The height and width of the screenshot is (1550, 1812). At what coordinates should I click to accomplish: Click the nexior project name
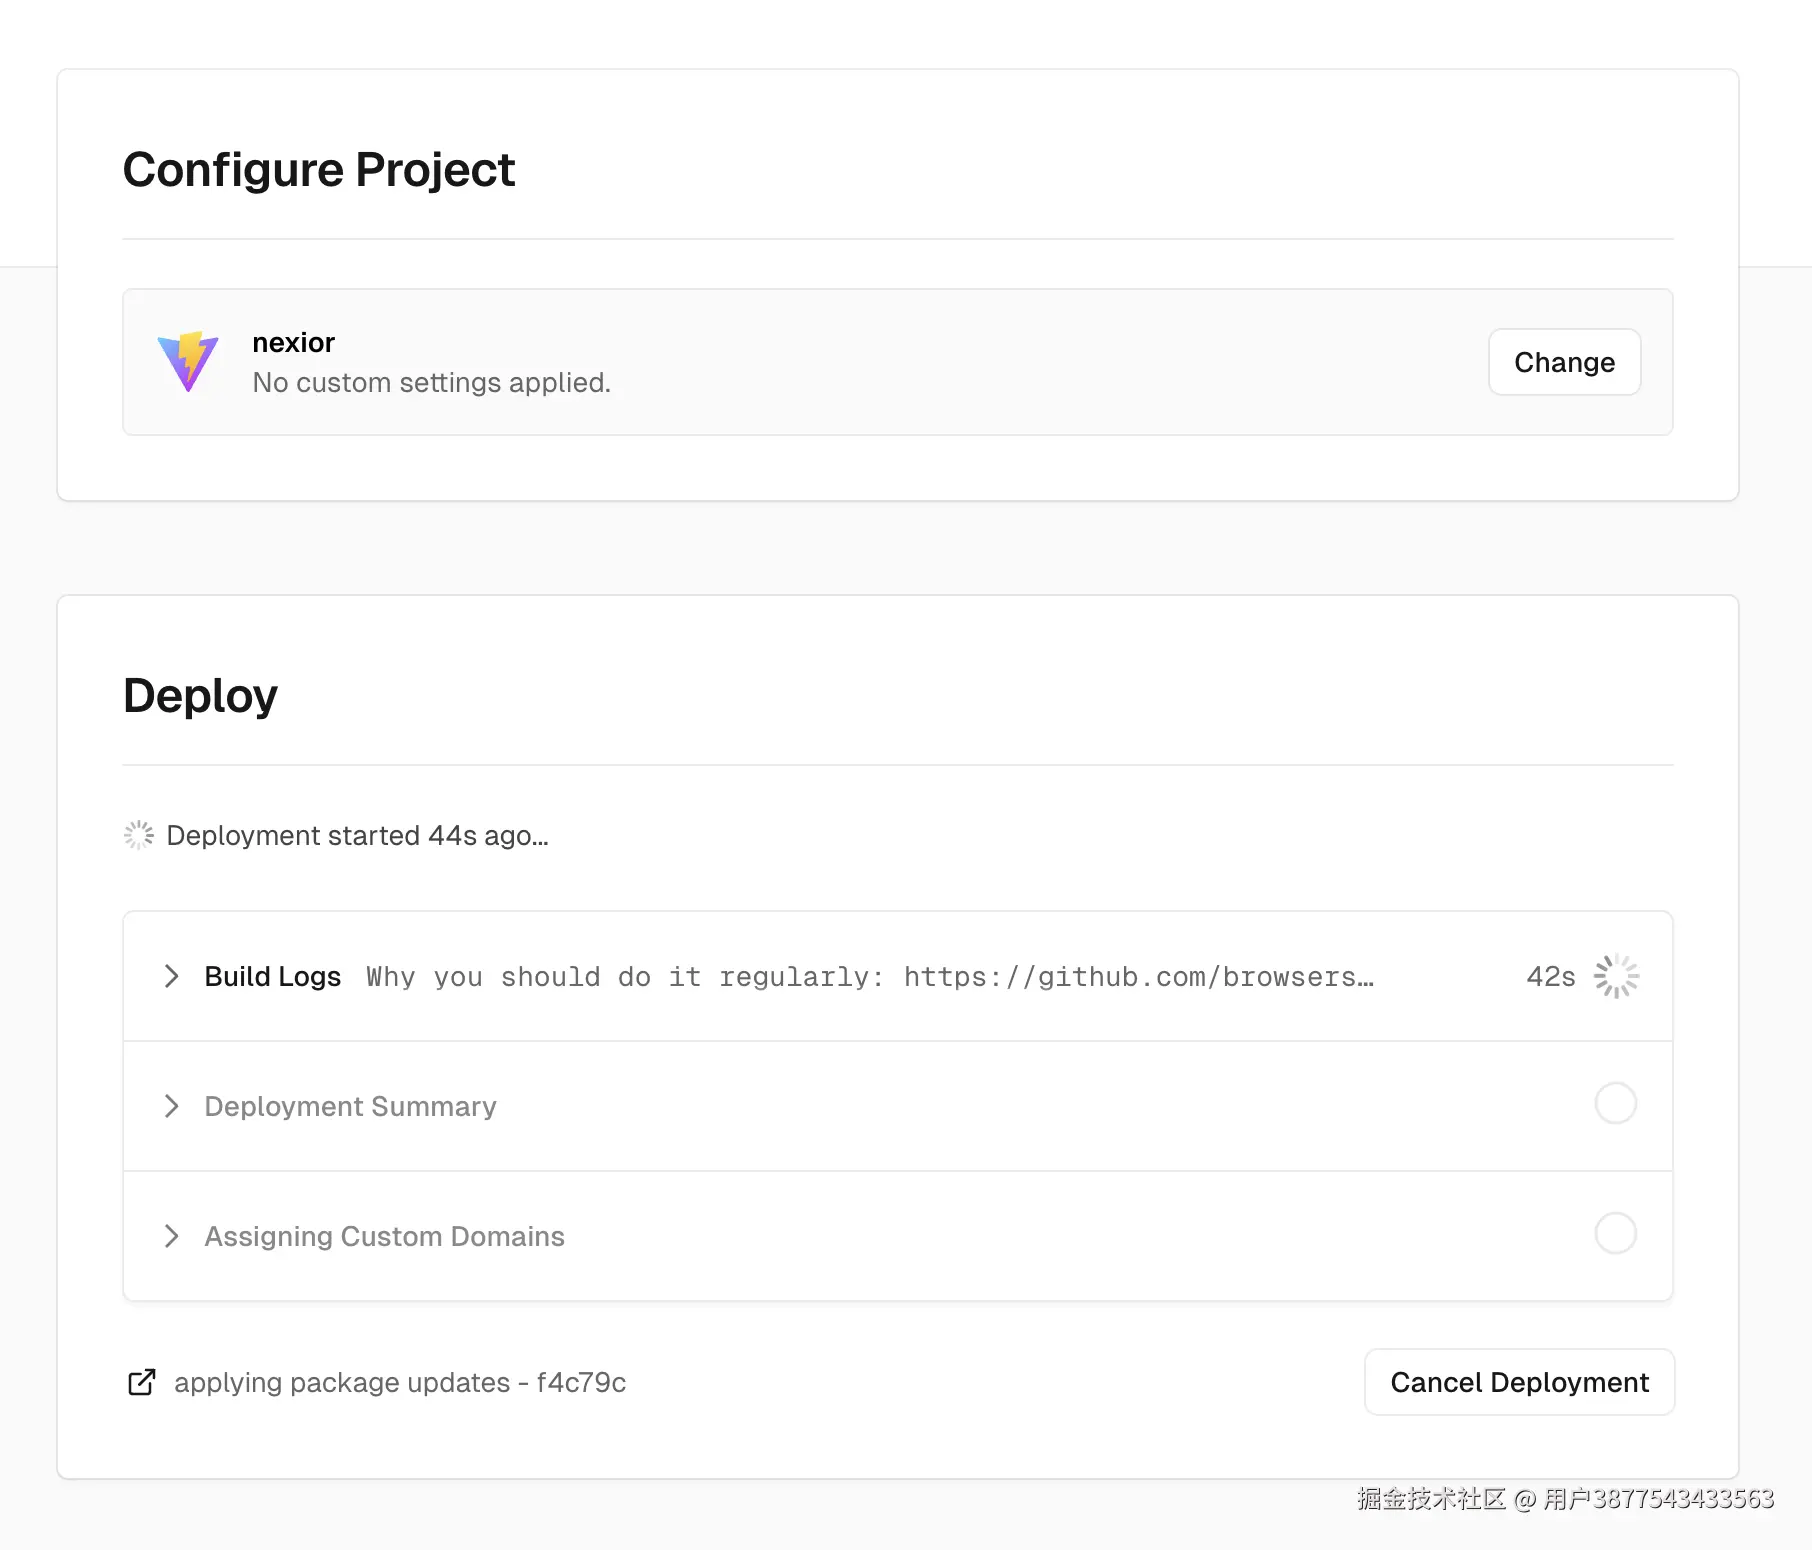tap(293, 342)
